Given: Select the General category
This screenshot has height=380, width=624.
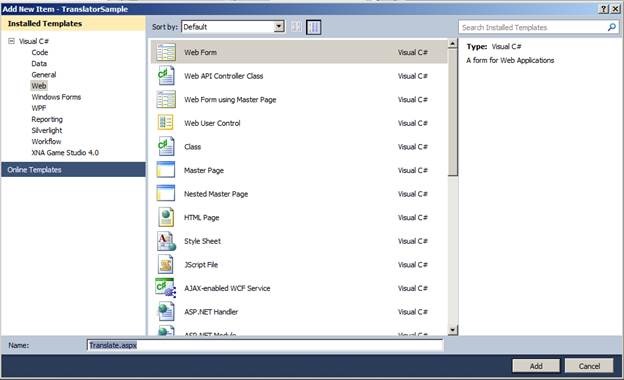Looking at the screenshot, I should [44, 74].
